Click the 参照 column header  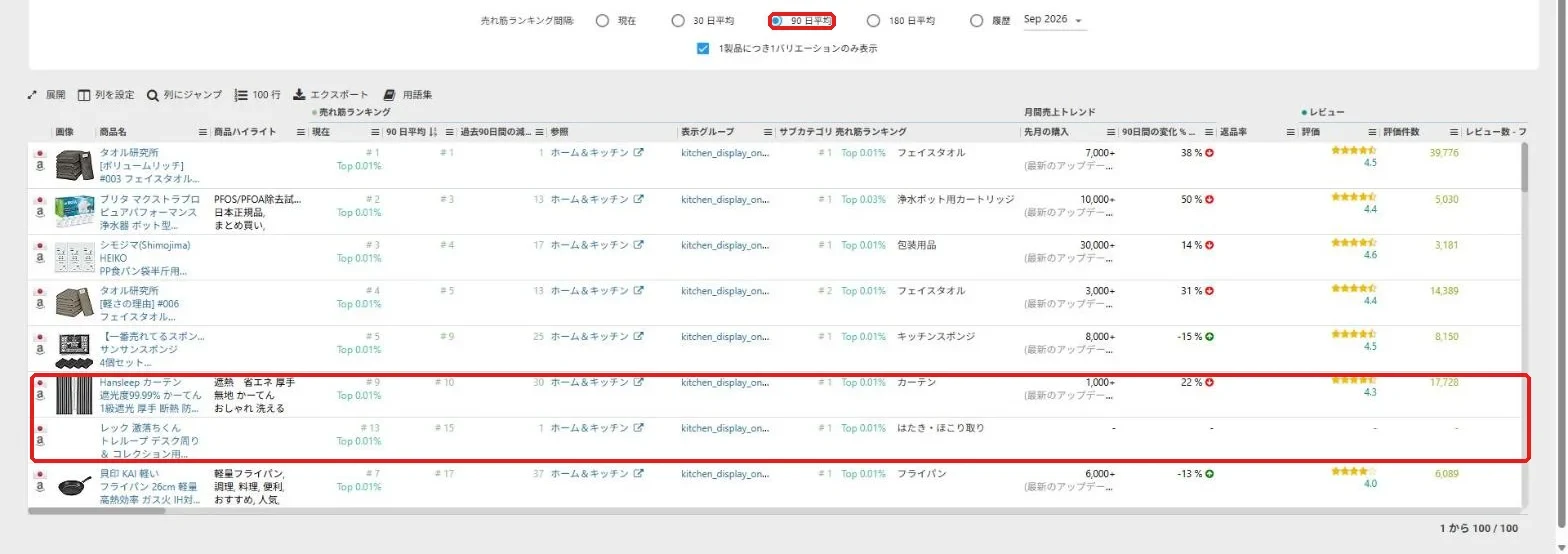pyautogui.click(x=560, y=132)
